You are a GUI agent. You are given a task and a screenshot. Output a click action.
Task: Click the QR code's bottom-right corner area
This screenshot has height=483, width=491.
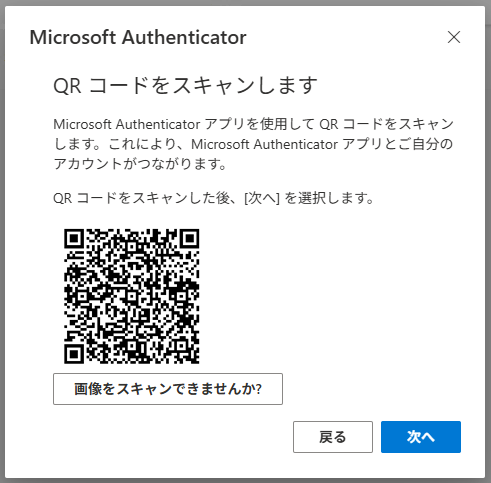[190, 354]
